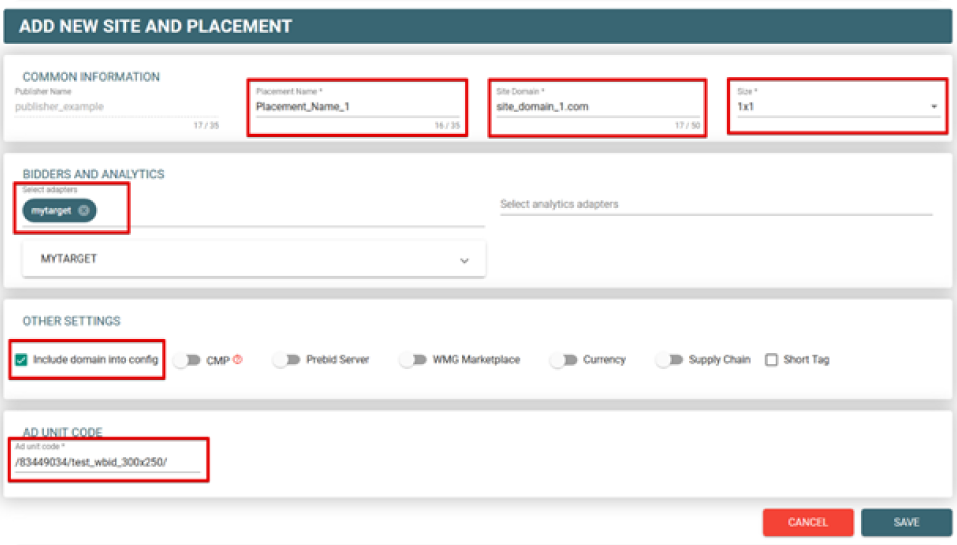Enable the Supply Chain switch
The width and height of the screenshot is (957, 545).
(x=670, y=359)
